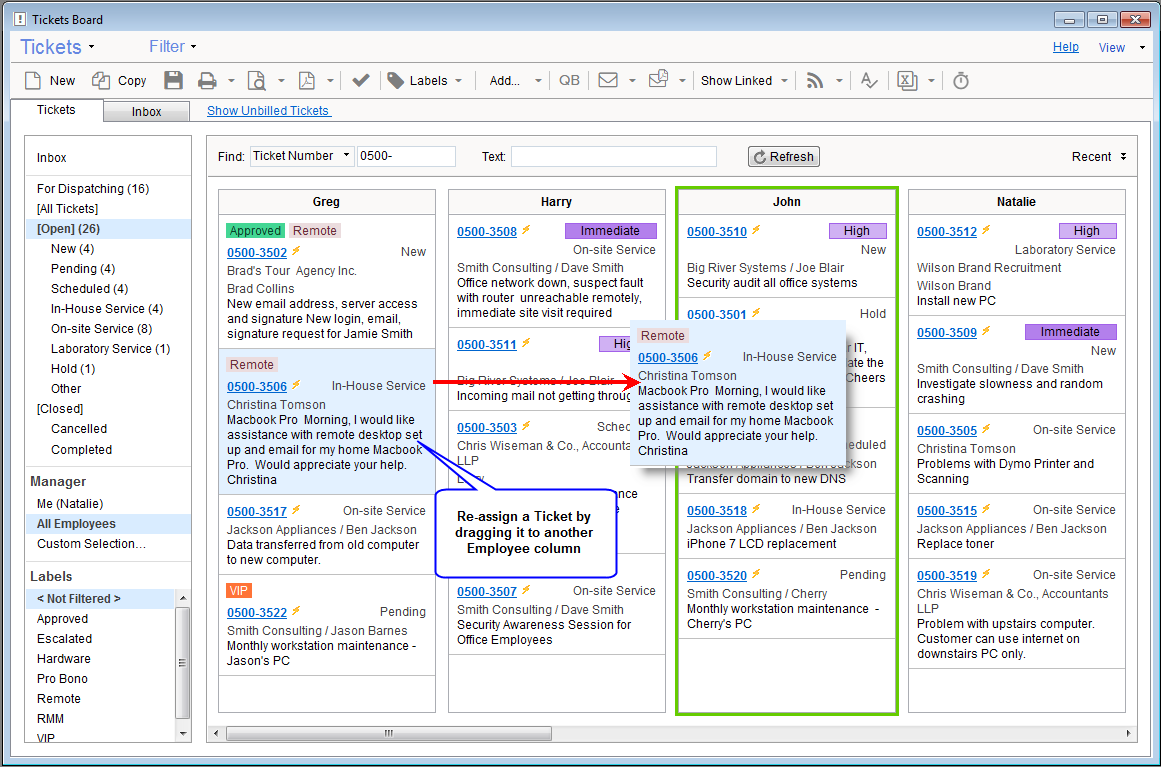This screenshot has height=767, width=1161.
Task: Click the QB QuickBooks toolbar icon
Action: (x=569, y=81)
